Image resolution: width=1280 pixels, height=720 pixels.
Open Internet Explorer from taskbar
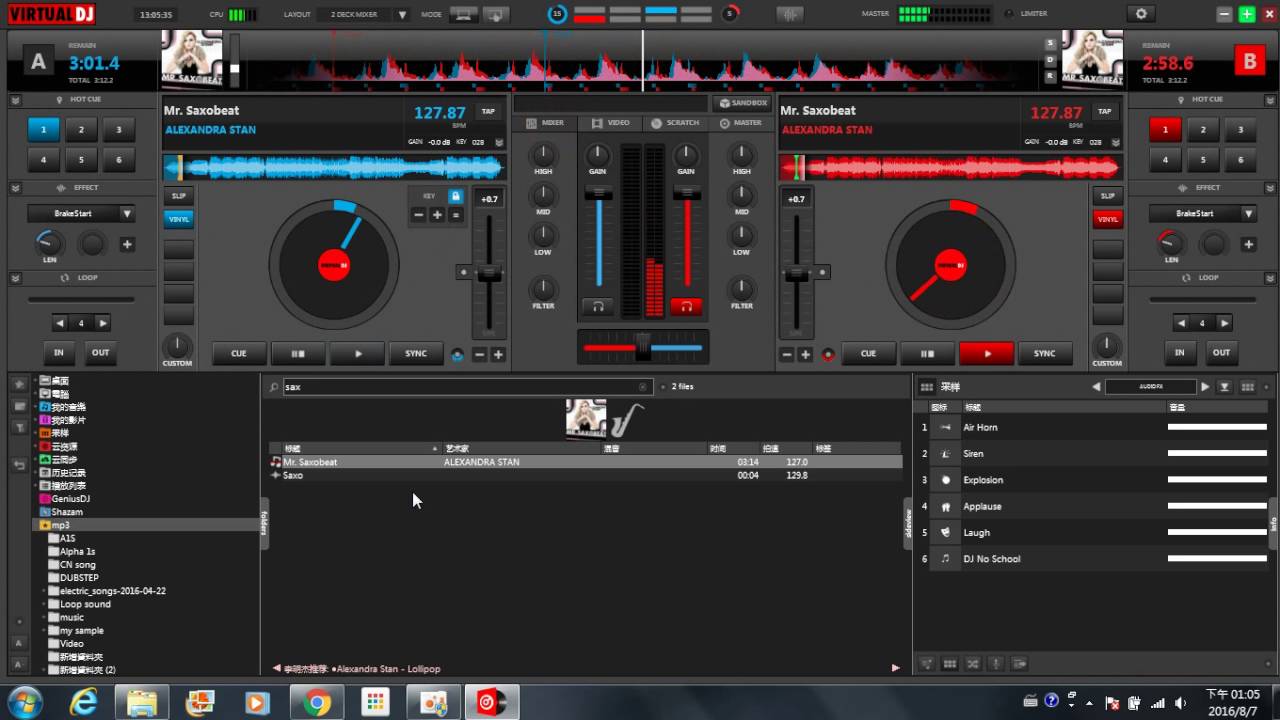pos(84,703)
